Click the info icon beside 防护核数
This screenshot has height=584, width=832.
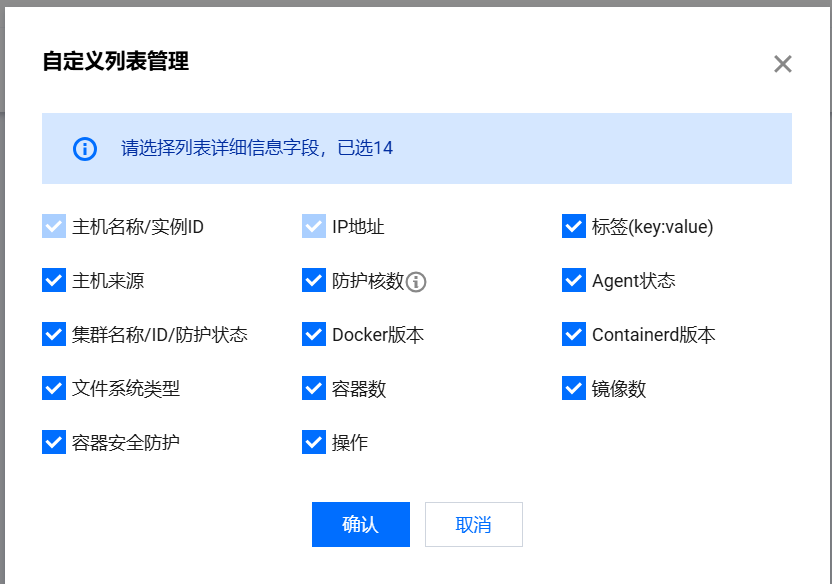pos(417,282)
